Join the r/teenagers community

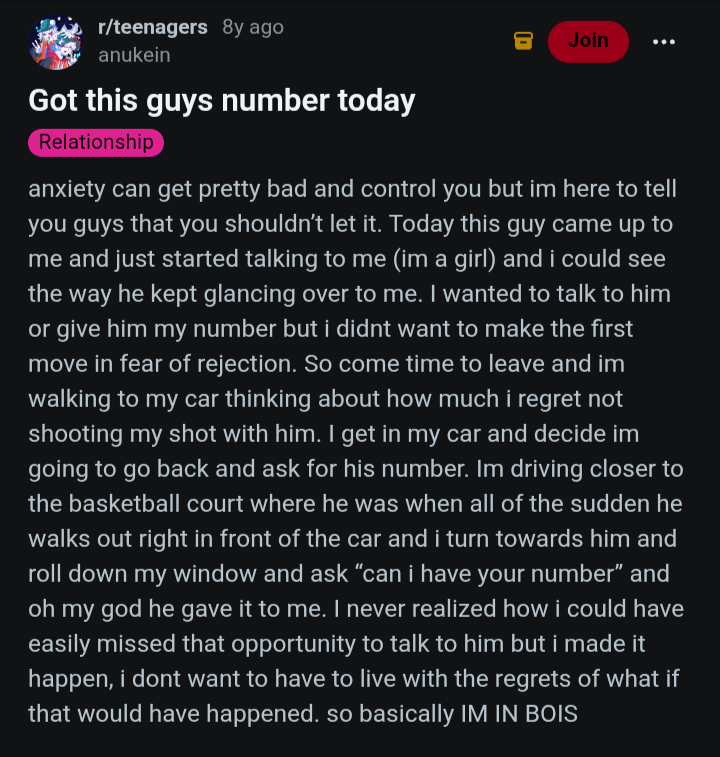point(588,42)
